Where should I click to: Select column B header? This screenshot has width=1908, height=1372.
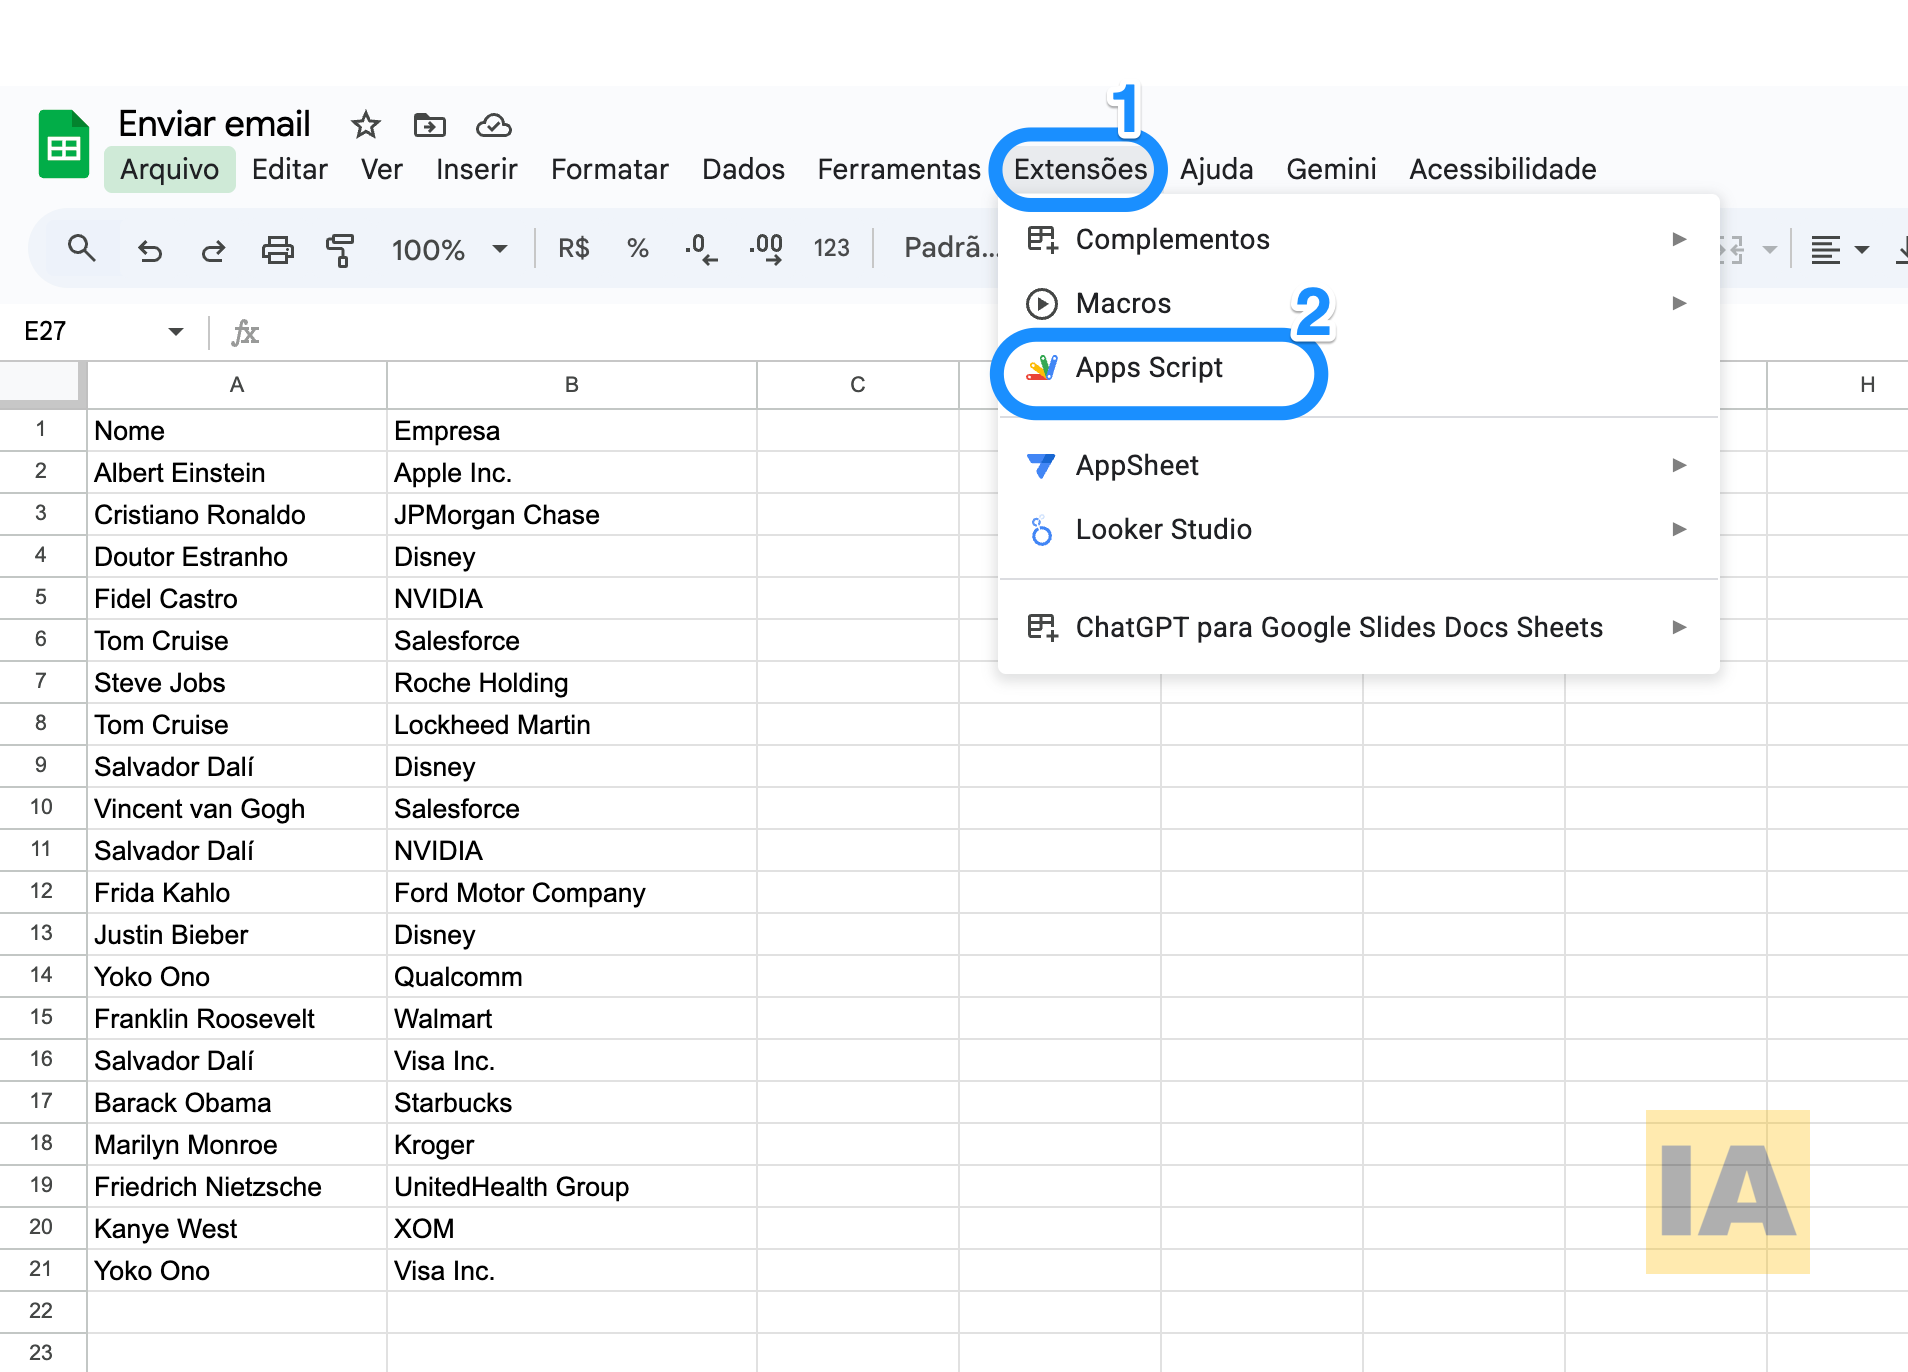point(571,385)
